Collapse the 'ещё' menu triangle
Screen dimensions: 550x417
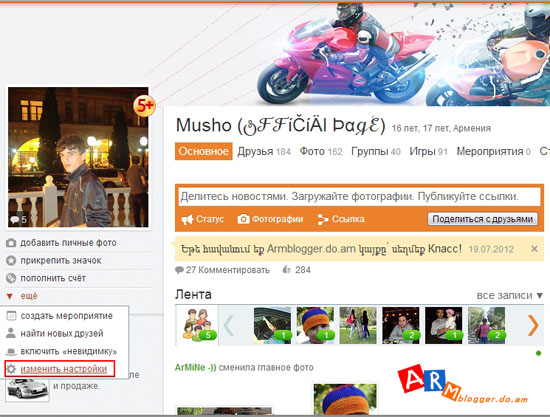[10, 296]
